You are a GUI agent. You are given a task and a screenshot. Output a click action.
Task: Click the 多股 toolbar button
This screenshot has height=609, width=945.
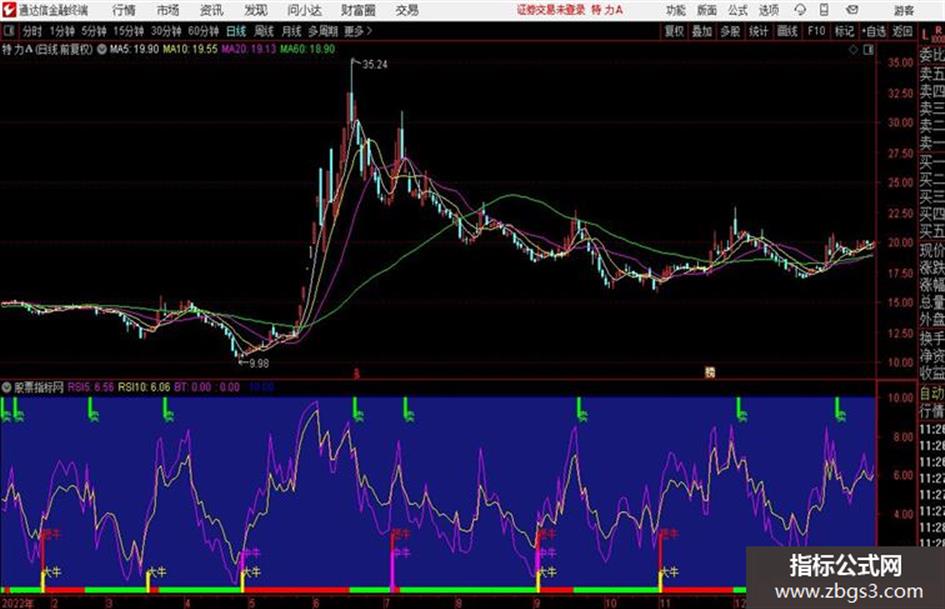pos(730,31)
